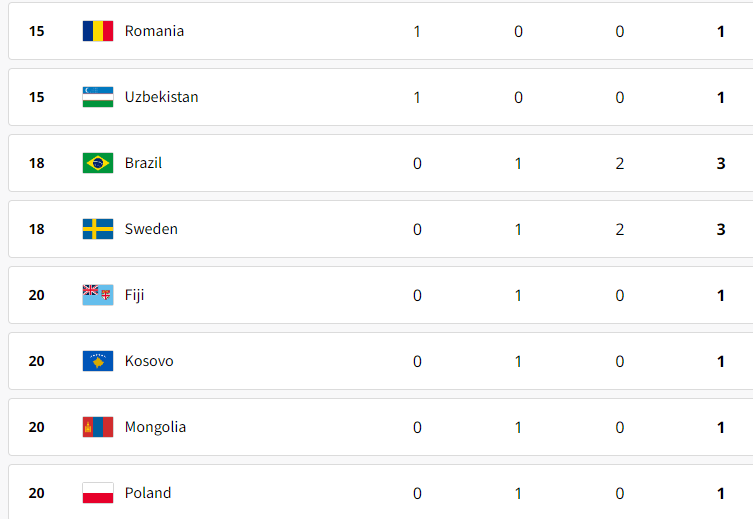Open the Fiji country name
This screenshot has width=753, height=519.
134,295
